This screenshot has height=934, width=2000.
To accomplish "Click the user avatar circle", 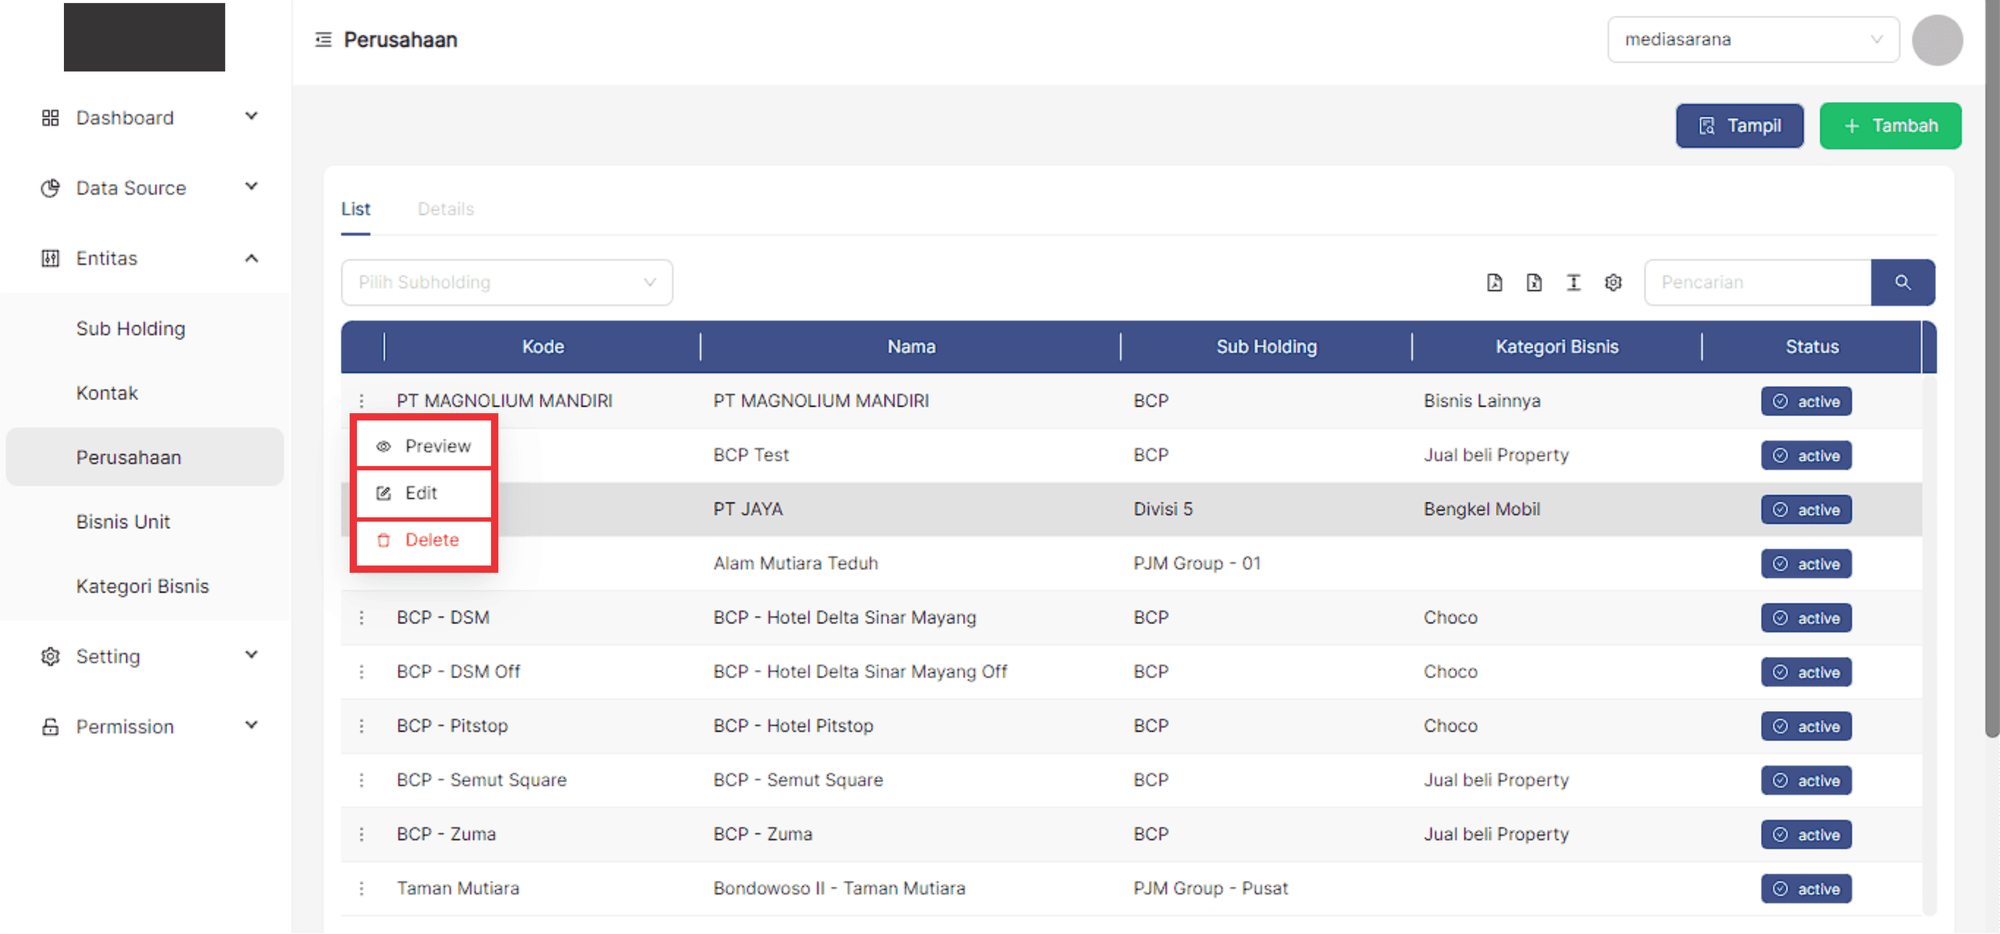I will coord(1936,40).
